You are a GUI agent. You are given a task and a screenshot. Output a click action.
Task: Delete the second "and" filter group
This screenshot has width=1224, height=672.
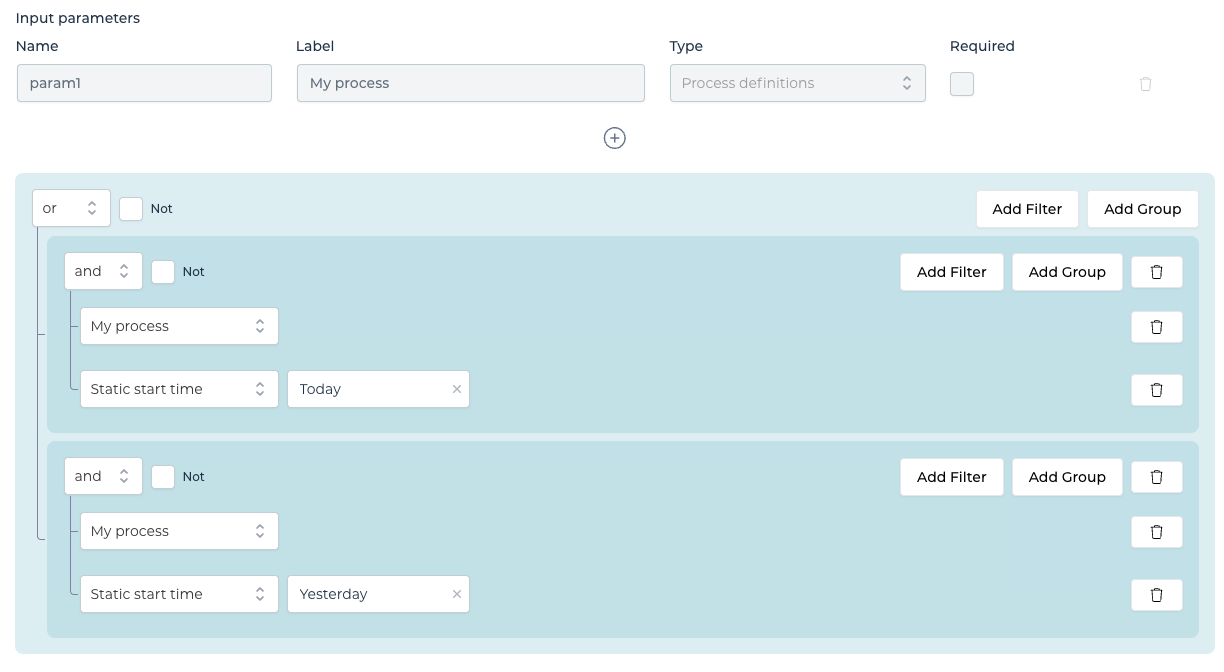point(1156,477)
